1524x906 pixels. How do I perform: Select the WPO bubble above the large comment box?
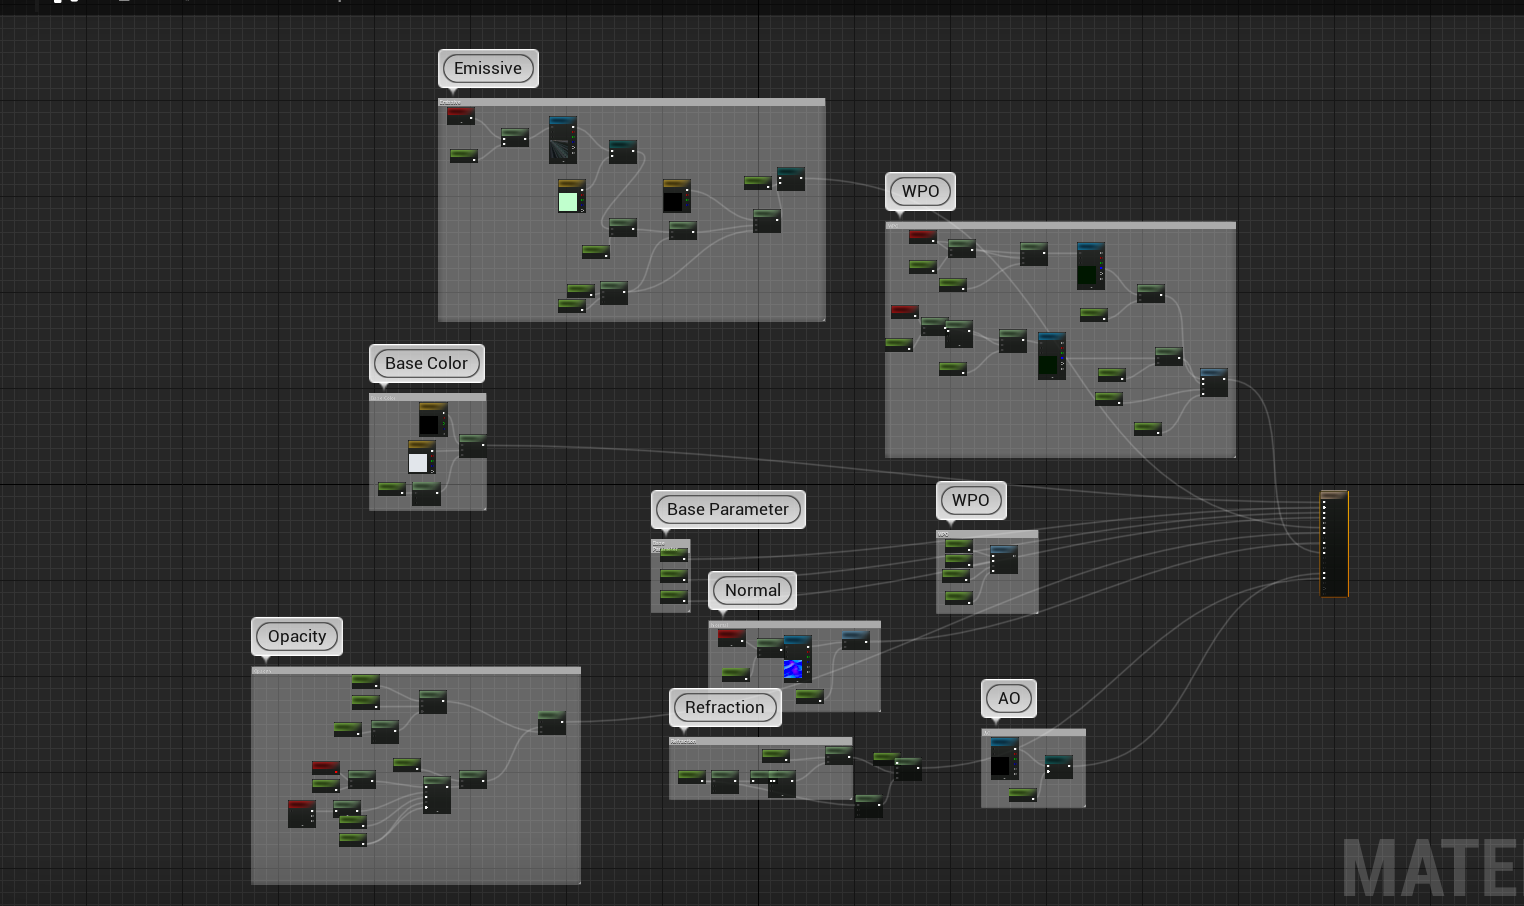[920, 191]
